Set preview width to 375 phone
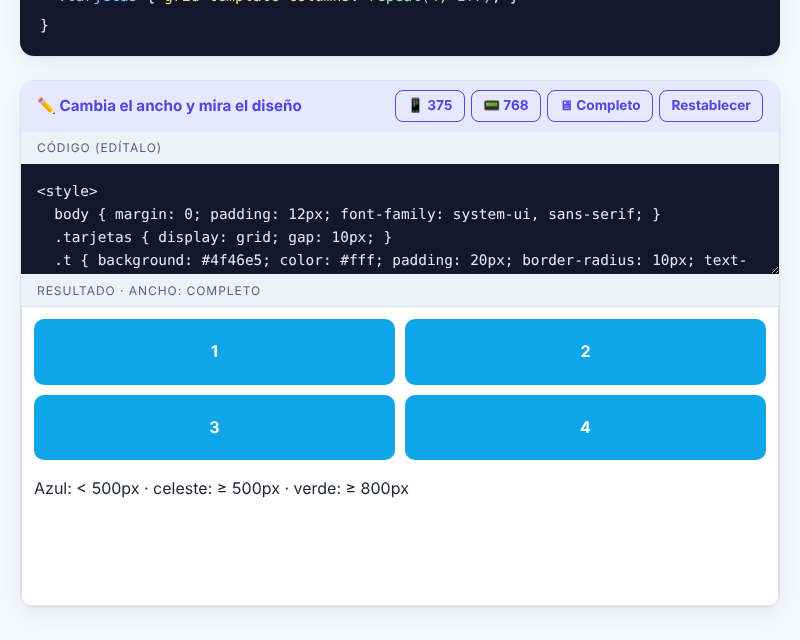800x640 pixels. click(430, 106)
